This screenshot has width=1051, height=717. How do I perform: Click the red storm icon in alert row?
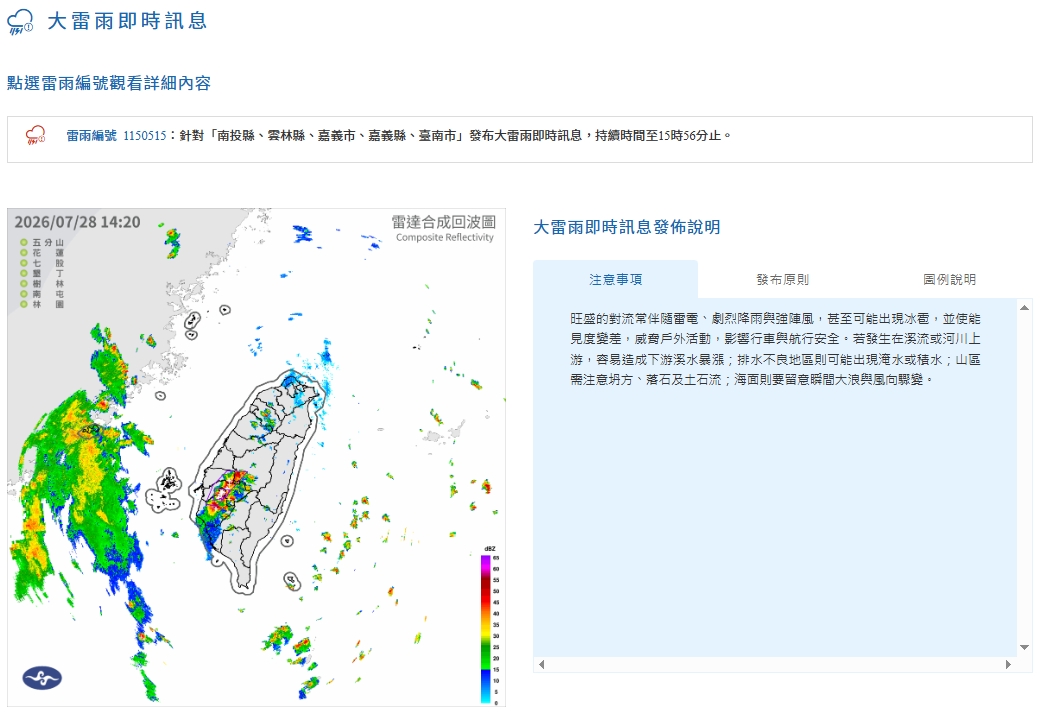pos(36,135)
